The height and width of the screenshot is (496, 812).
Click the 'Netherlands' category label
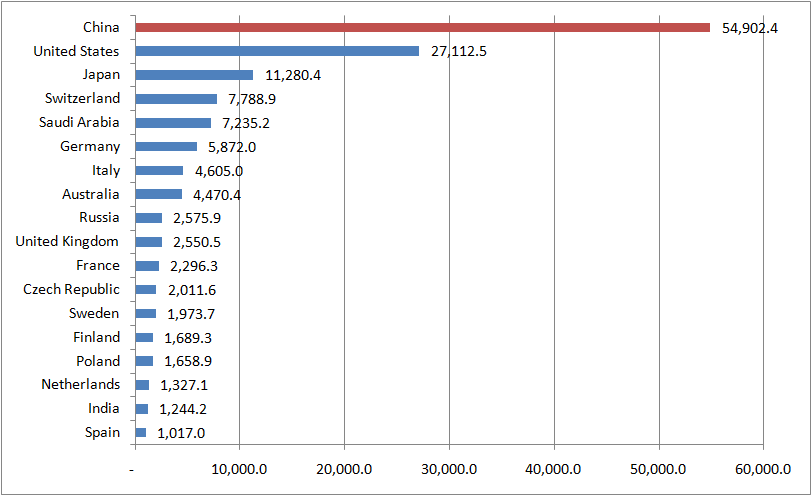click(x=81, y=384)
